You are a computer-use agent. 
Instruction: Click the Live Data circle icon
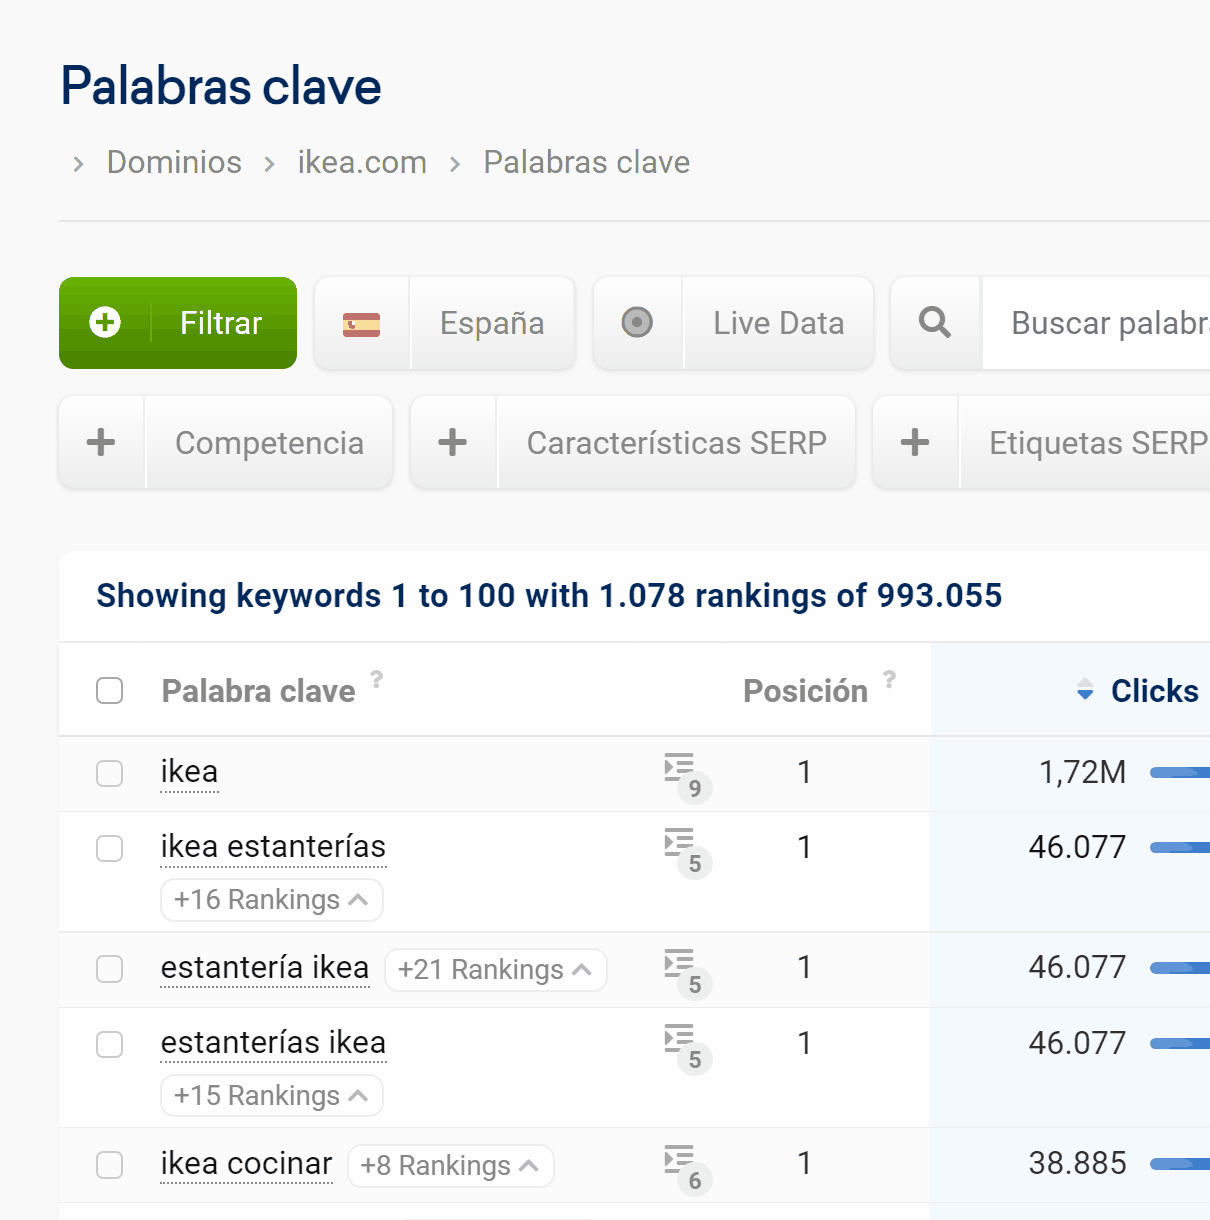pos(637,322)
